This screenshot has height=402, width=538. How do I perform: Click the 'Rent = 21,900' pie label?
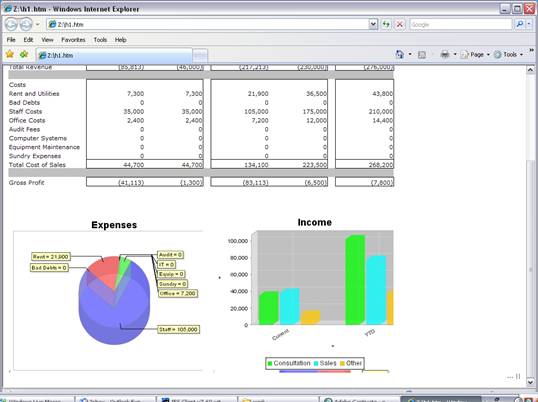coord(51,257)
